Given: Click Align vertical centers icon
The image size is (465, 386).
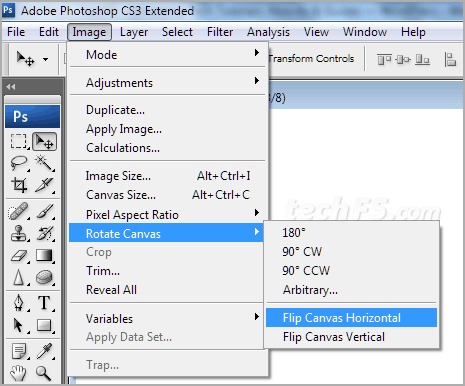Looking at the screenshot, I should (x=403, y=60).
